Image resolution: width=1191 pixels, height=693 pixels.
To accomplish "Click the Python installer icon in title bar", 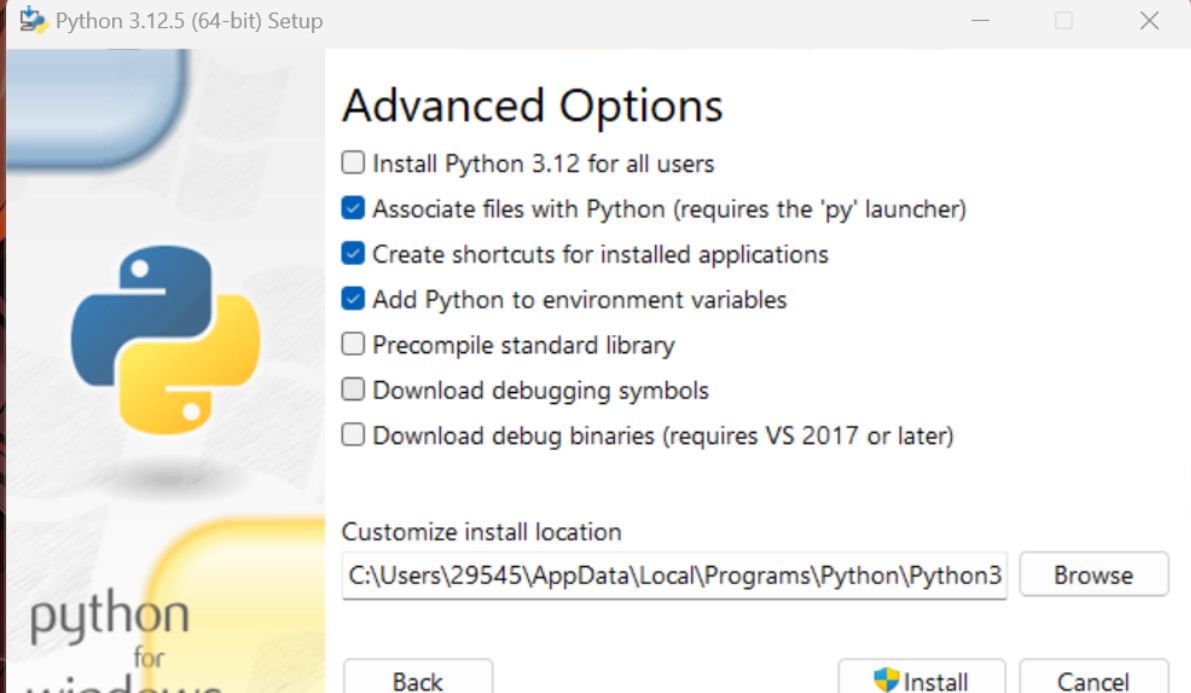I will pyautogui.click(x=33, y=20).
